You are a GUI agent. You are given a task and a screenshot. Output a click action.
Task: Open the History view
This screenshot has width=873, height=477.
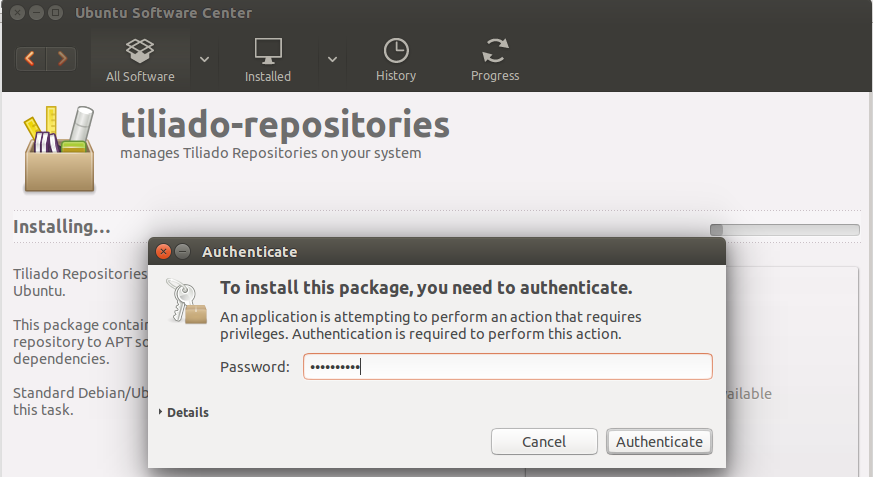tap(396, 61)
